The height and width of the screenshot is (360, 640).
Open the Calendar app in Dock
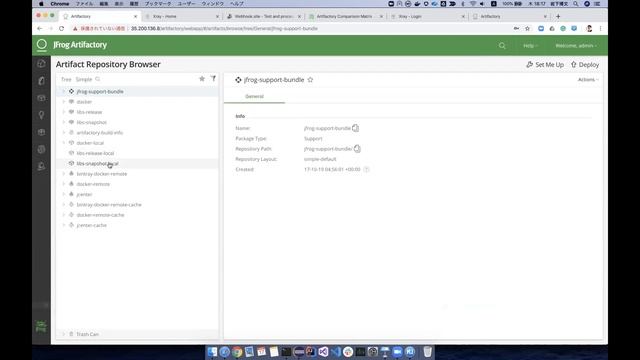[262, 351]
